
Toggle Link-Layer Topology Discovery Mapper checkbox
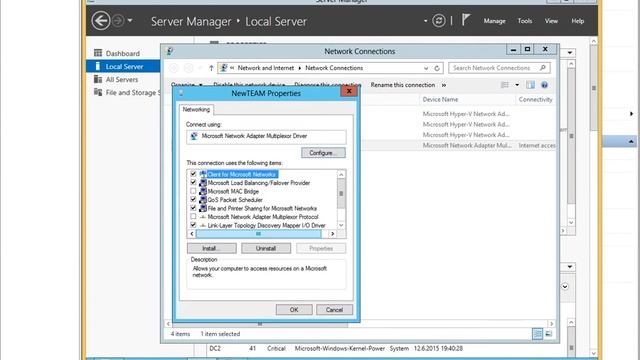193,225
